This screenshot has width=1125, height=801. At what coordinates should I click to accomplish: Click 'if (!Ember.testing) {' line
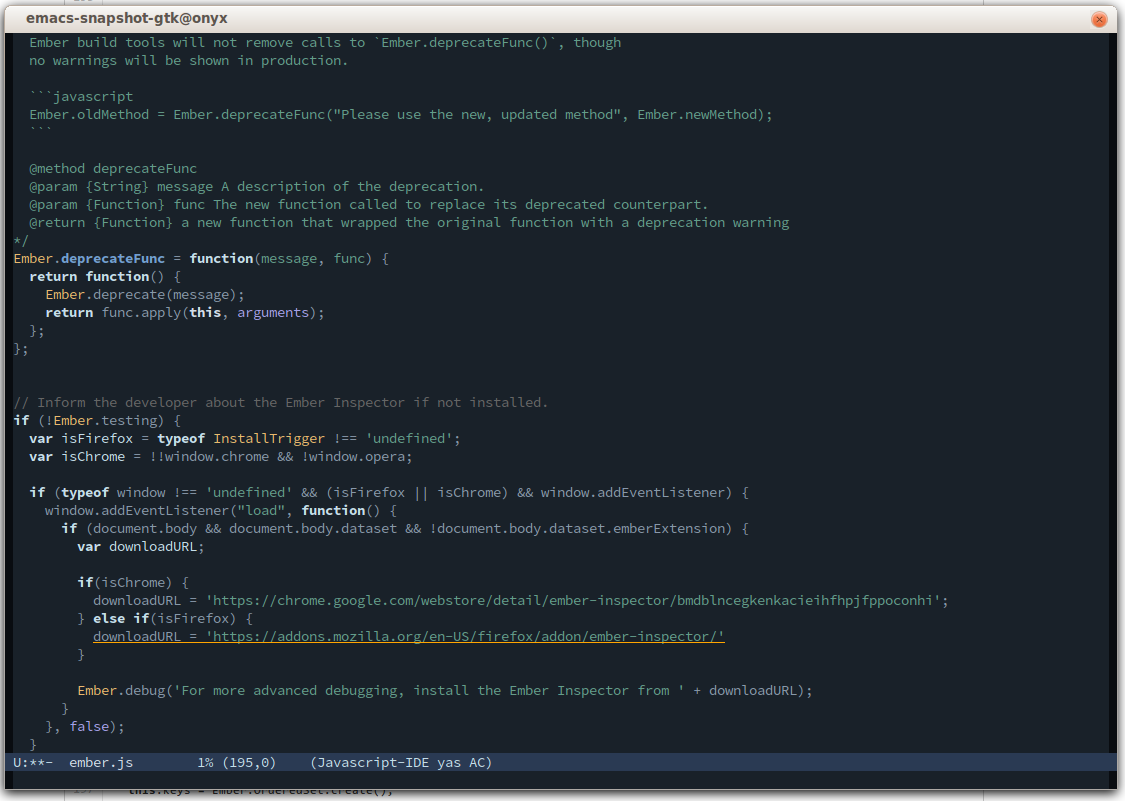[97, 421]
